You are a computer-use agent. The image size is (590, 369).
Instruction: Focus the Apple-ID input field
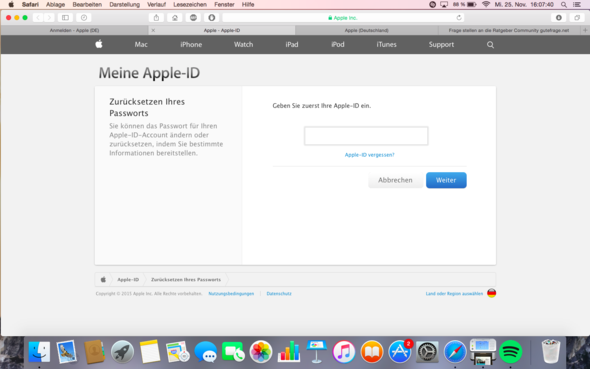coord(366,136)
